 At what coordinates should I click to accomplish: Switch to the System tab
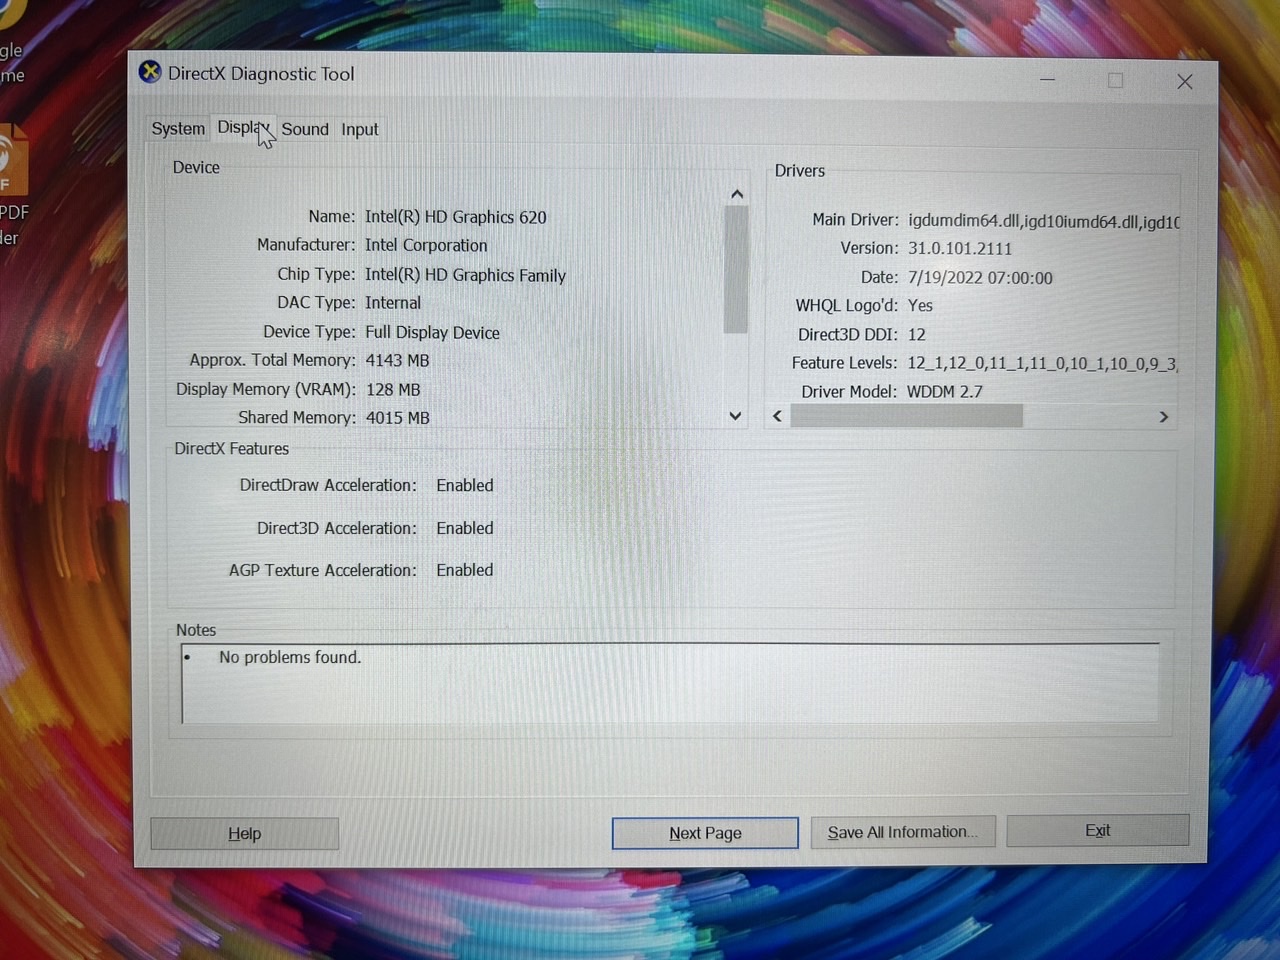coord(178,129)
